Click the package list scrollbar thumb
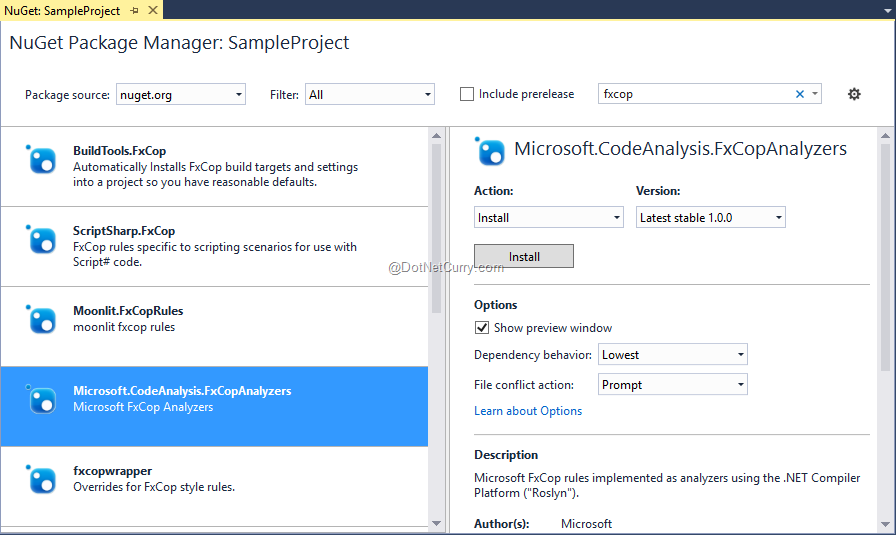This screenshot has width=896, height=535. [437, 229]
